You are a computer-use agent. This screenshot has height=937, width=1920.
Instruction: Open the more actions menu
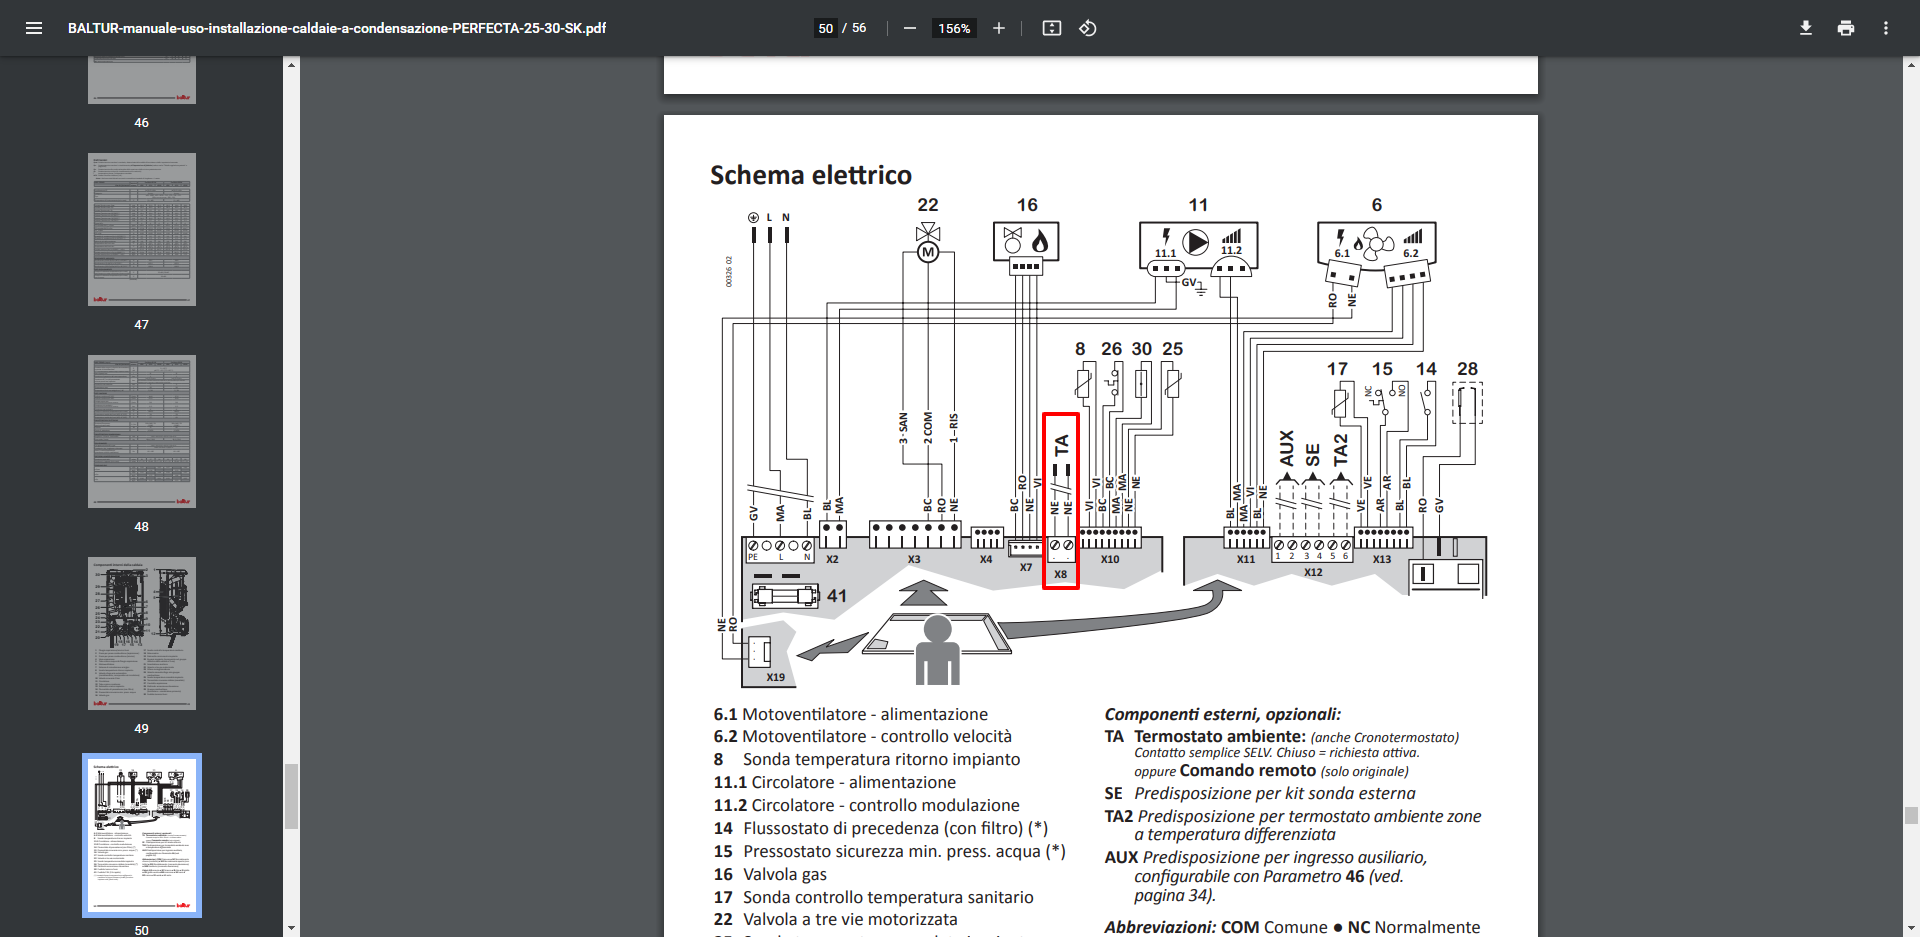(1886, 28)
